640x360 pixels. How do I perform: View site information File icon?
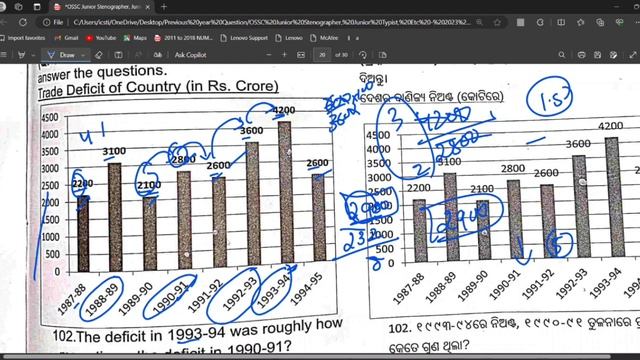tap(53, 22)
